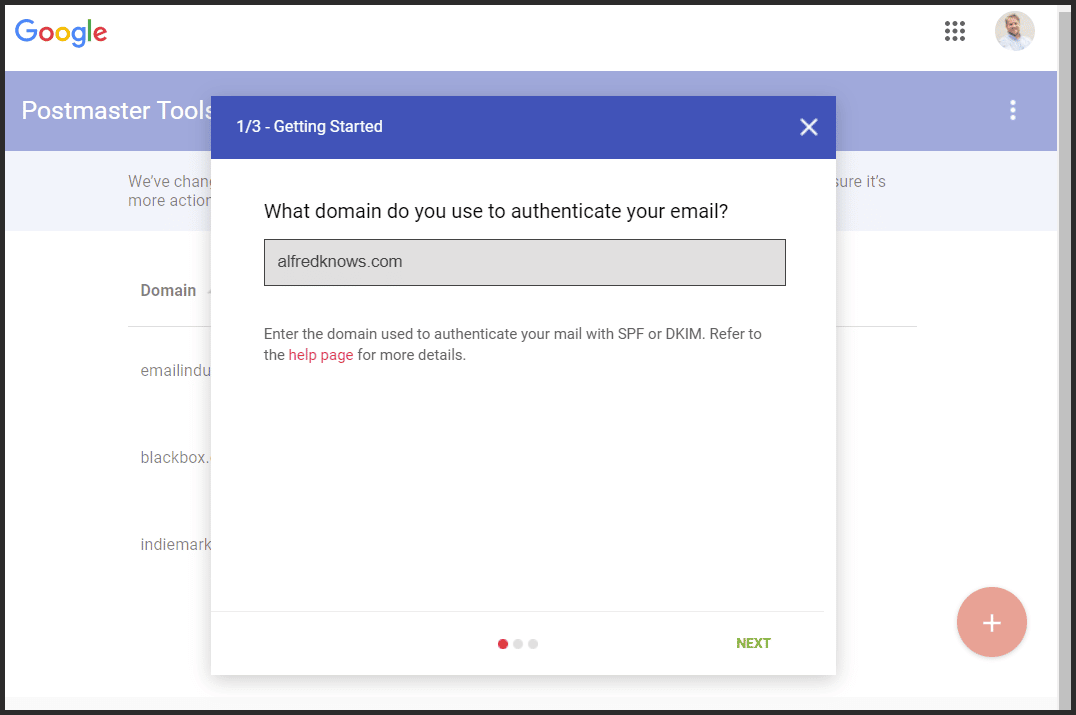Close the Getting Started dialog
This screenshot has width=1076, height=715.
coord(808,127)
